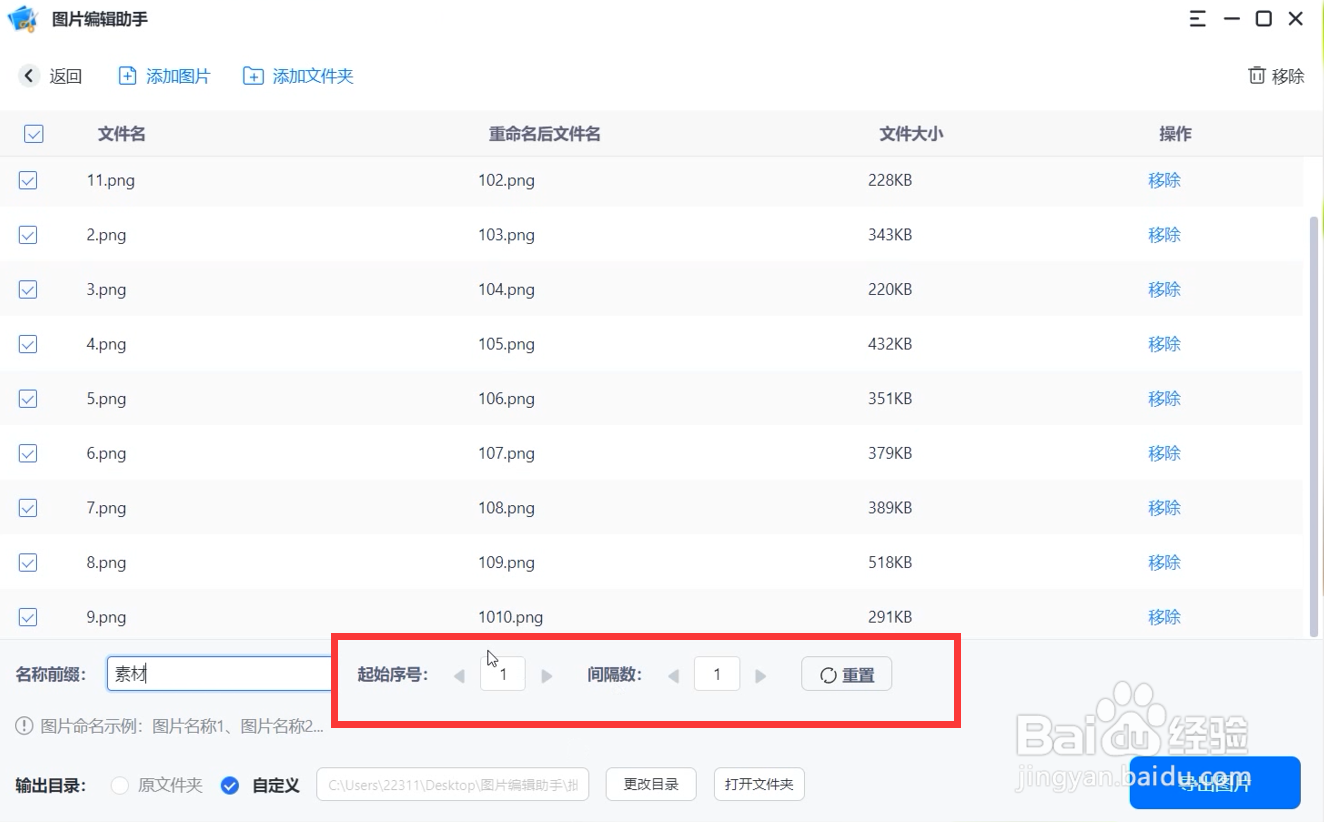Remove 5.png via its 移除 link
The width and height of the screenshot is (1324, 822).
pyautogui.click(x=1164, y=398)
